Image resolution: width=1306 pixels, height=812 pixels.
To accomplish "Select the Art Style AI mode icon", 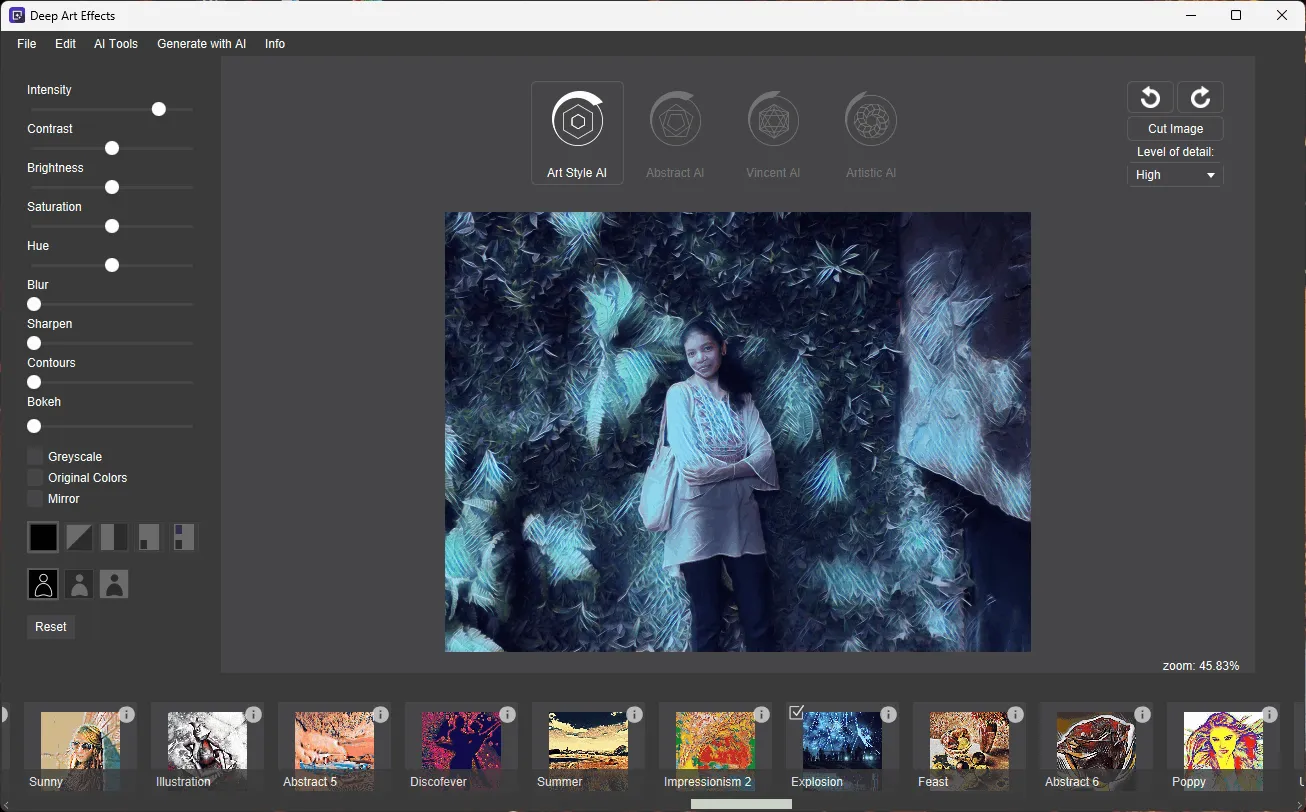I will coord(577,122).
